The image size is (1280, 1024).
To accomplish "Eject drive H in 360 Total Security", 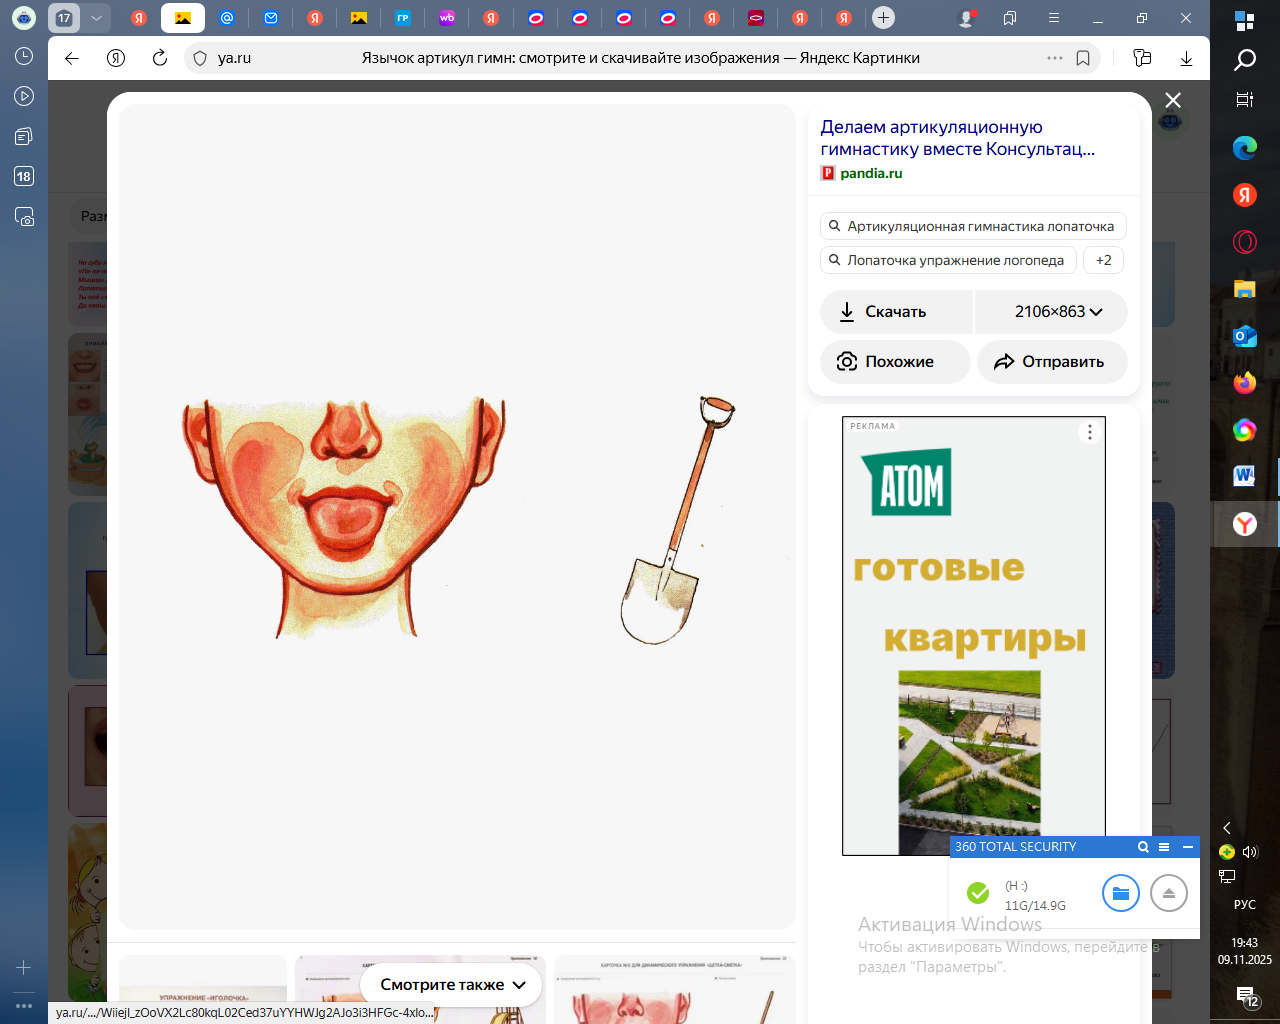I will tap(1168, 893).
